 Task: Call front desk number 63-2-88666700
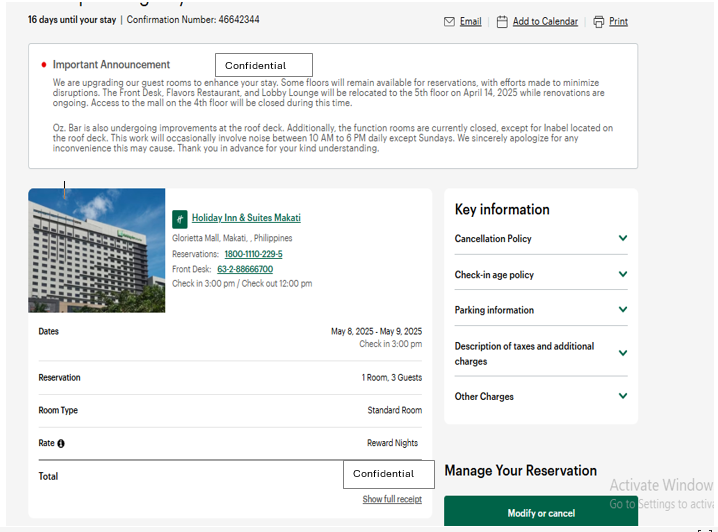(245, 269)
